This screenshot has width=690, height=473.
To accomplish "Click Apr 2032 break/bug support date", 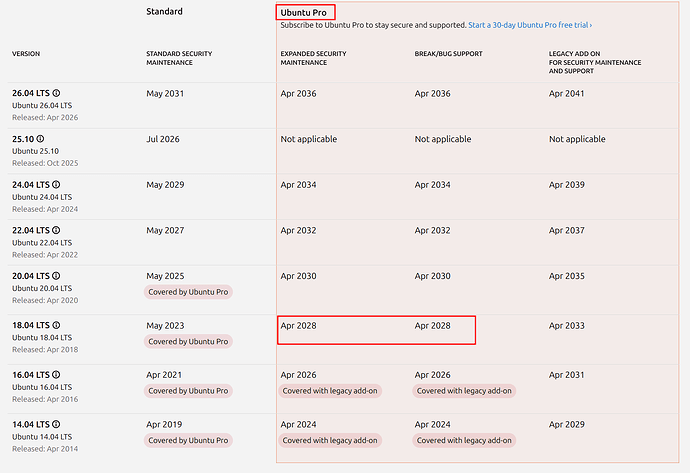I will 432,231.
